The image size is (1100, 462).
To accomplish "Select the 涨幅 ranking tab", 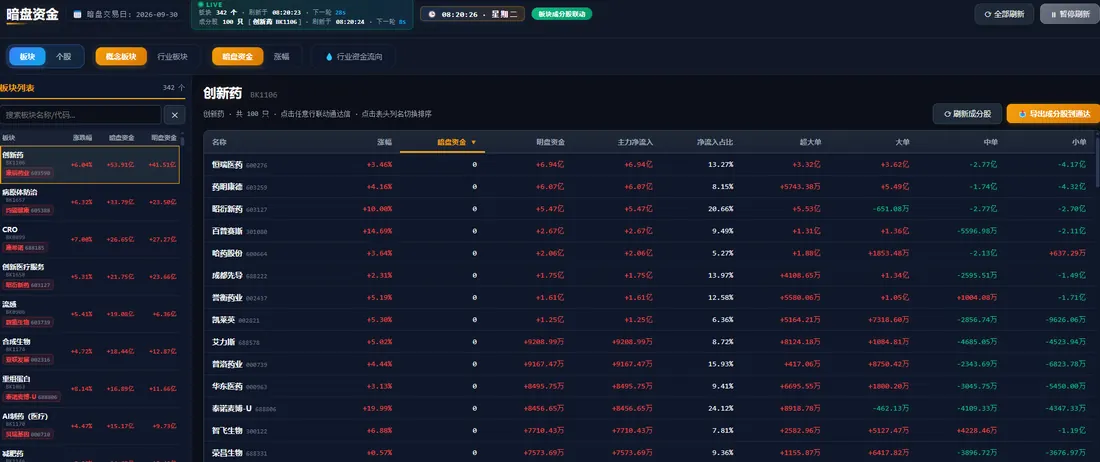I will coord(281,57).
